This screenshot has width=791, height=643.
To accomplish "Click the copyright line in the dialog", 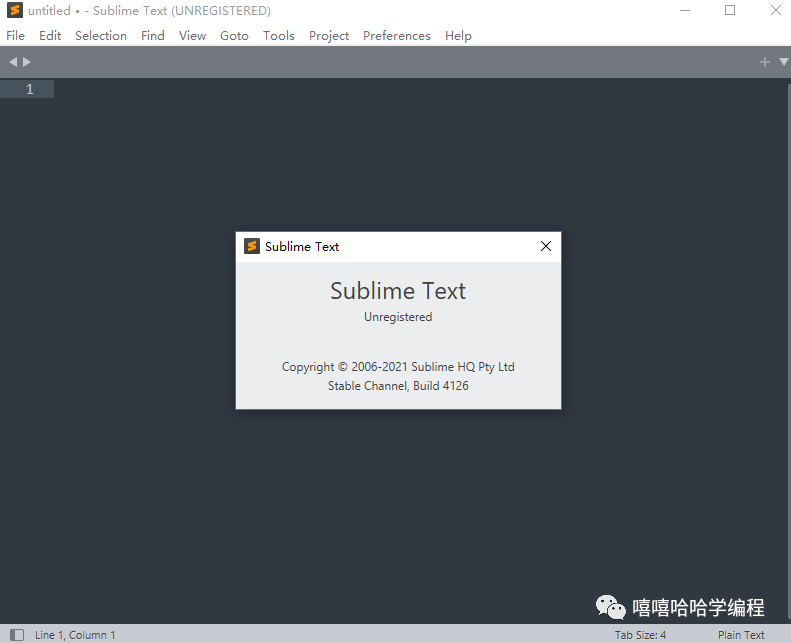I will pyautogui.click(x=398, y=367).
